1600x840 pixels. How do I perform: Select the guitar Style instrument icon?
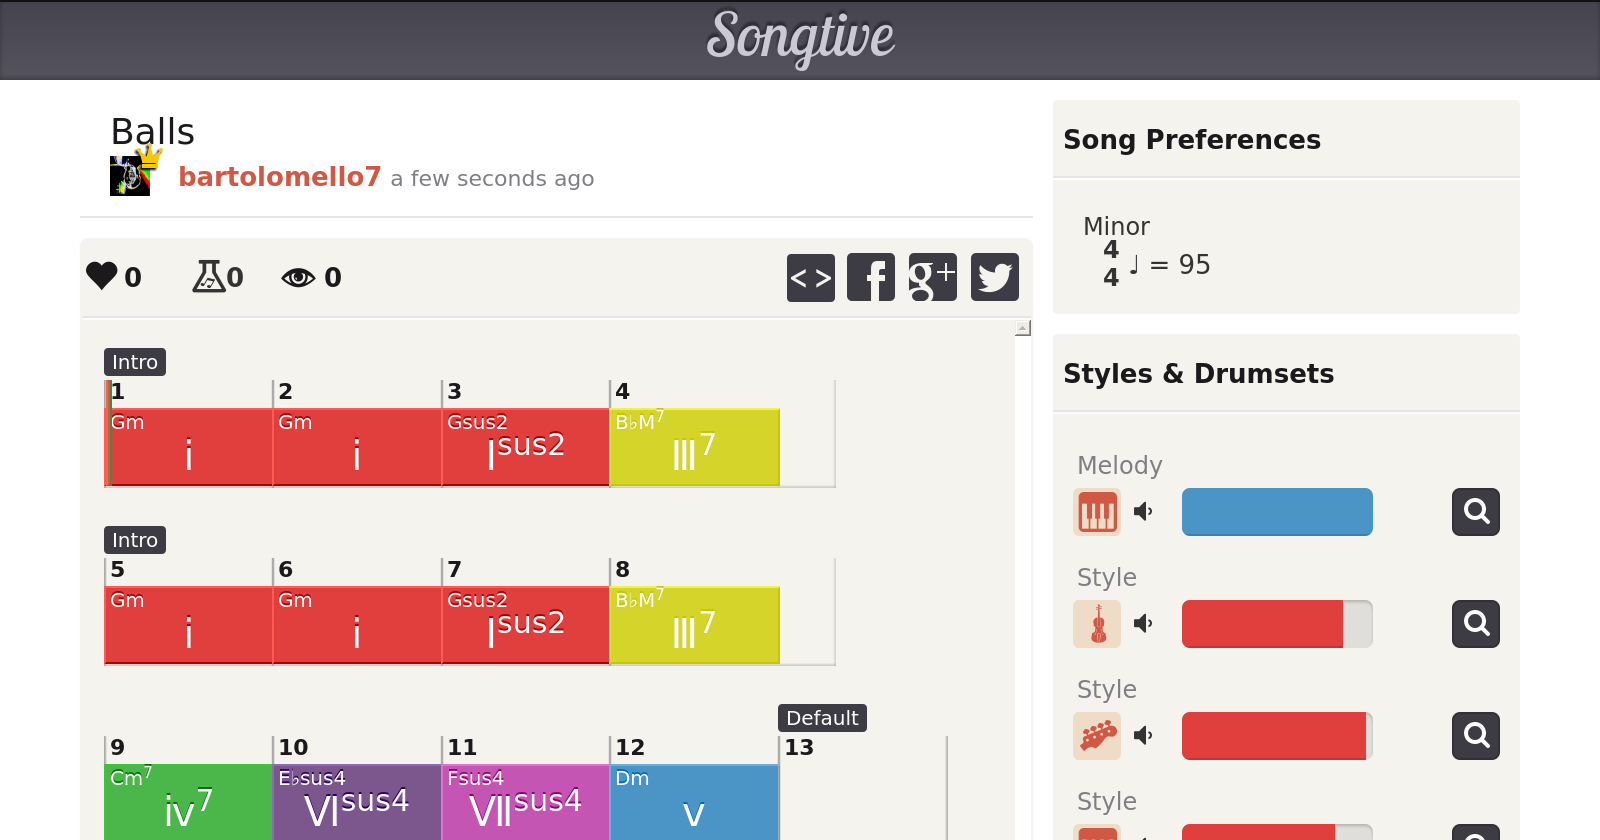tap(1097, 736)
